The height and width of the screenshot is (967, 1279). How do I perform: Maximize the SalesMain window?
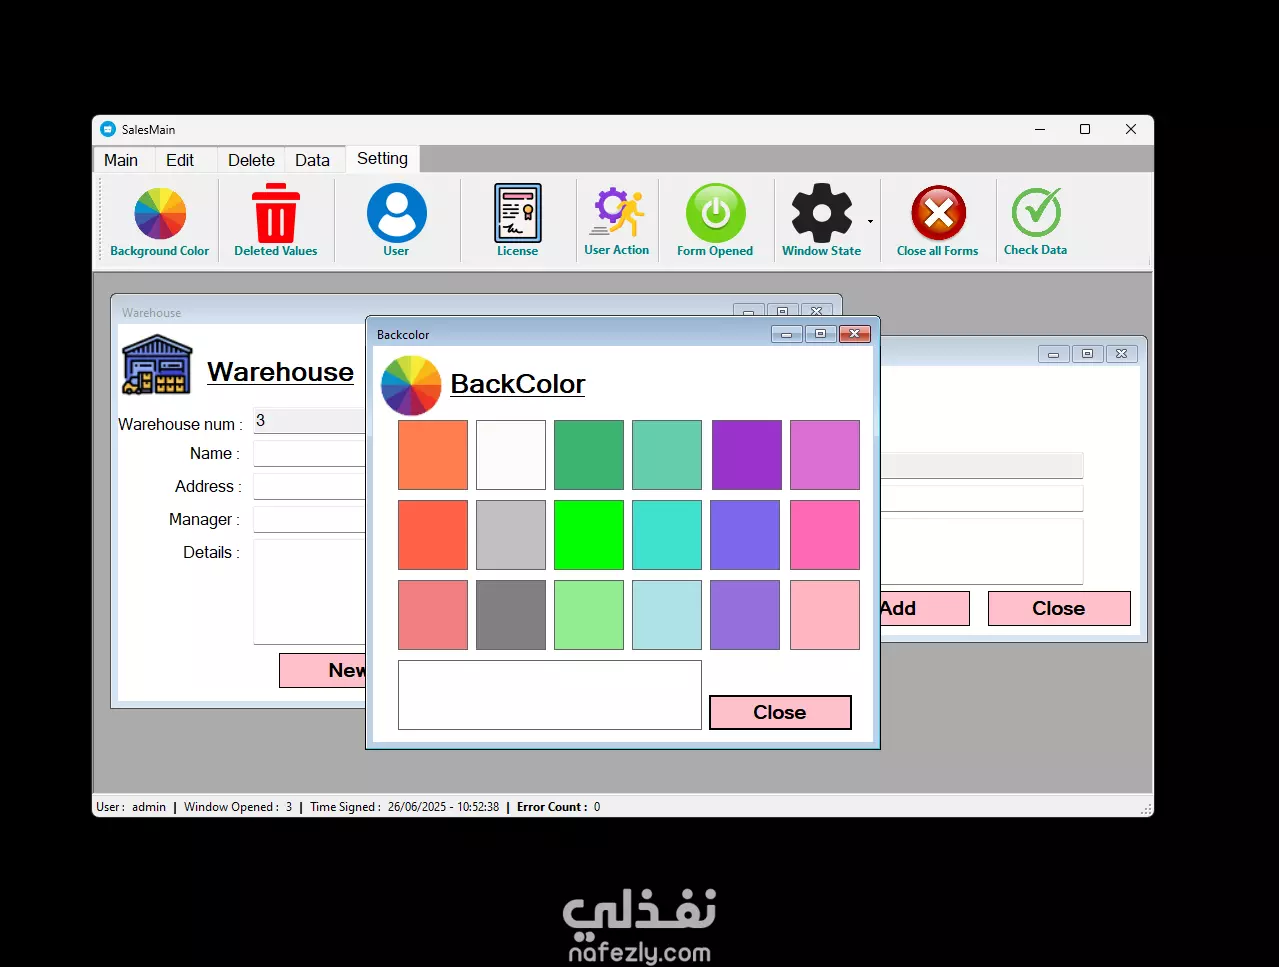pos(1085,129)
